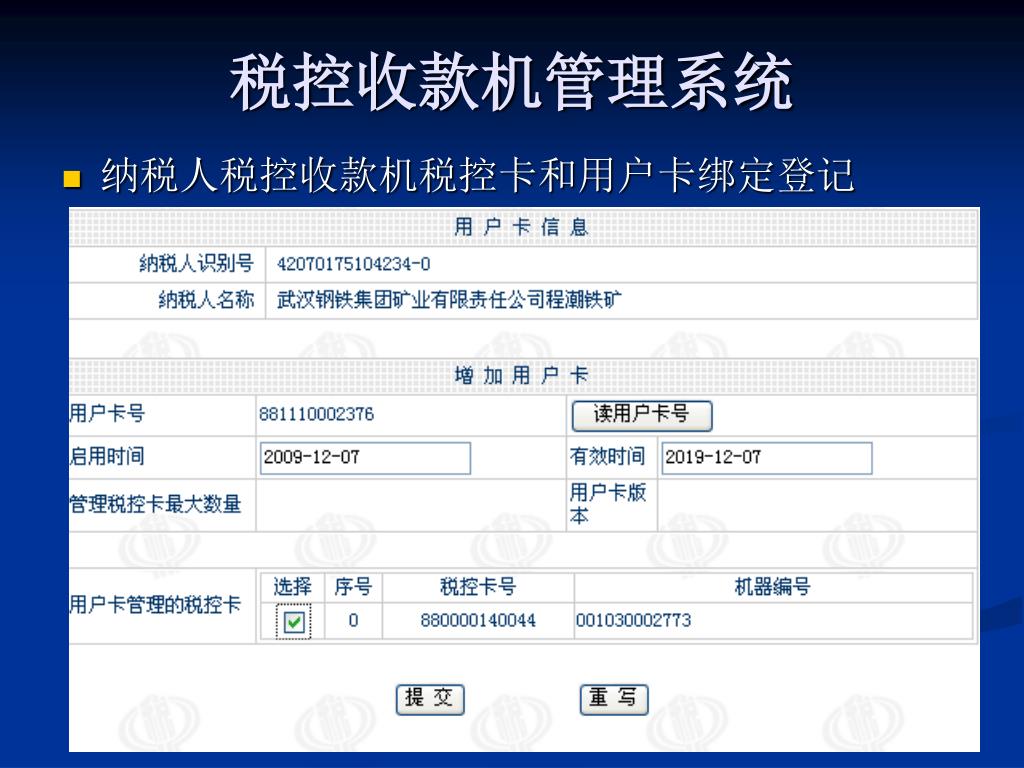Reset the form with 重写 button
Image resolution: width=1024 pixels, height=768 pixels.
pos(614,699)
